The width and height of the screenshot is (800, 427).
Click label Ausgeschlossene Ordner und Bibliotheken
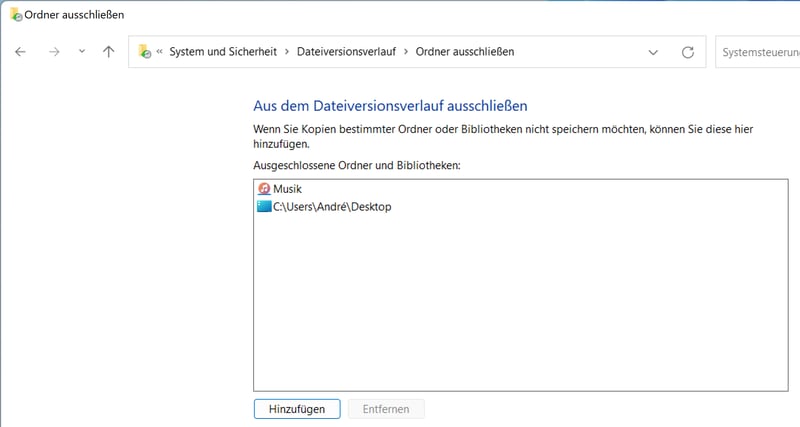coord(357,165)
